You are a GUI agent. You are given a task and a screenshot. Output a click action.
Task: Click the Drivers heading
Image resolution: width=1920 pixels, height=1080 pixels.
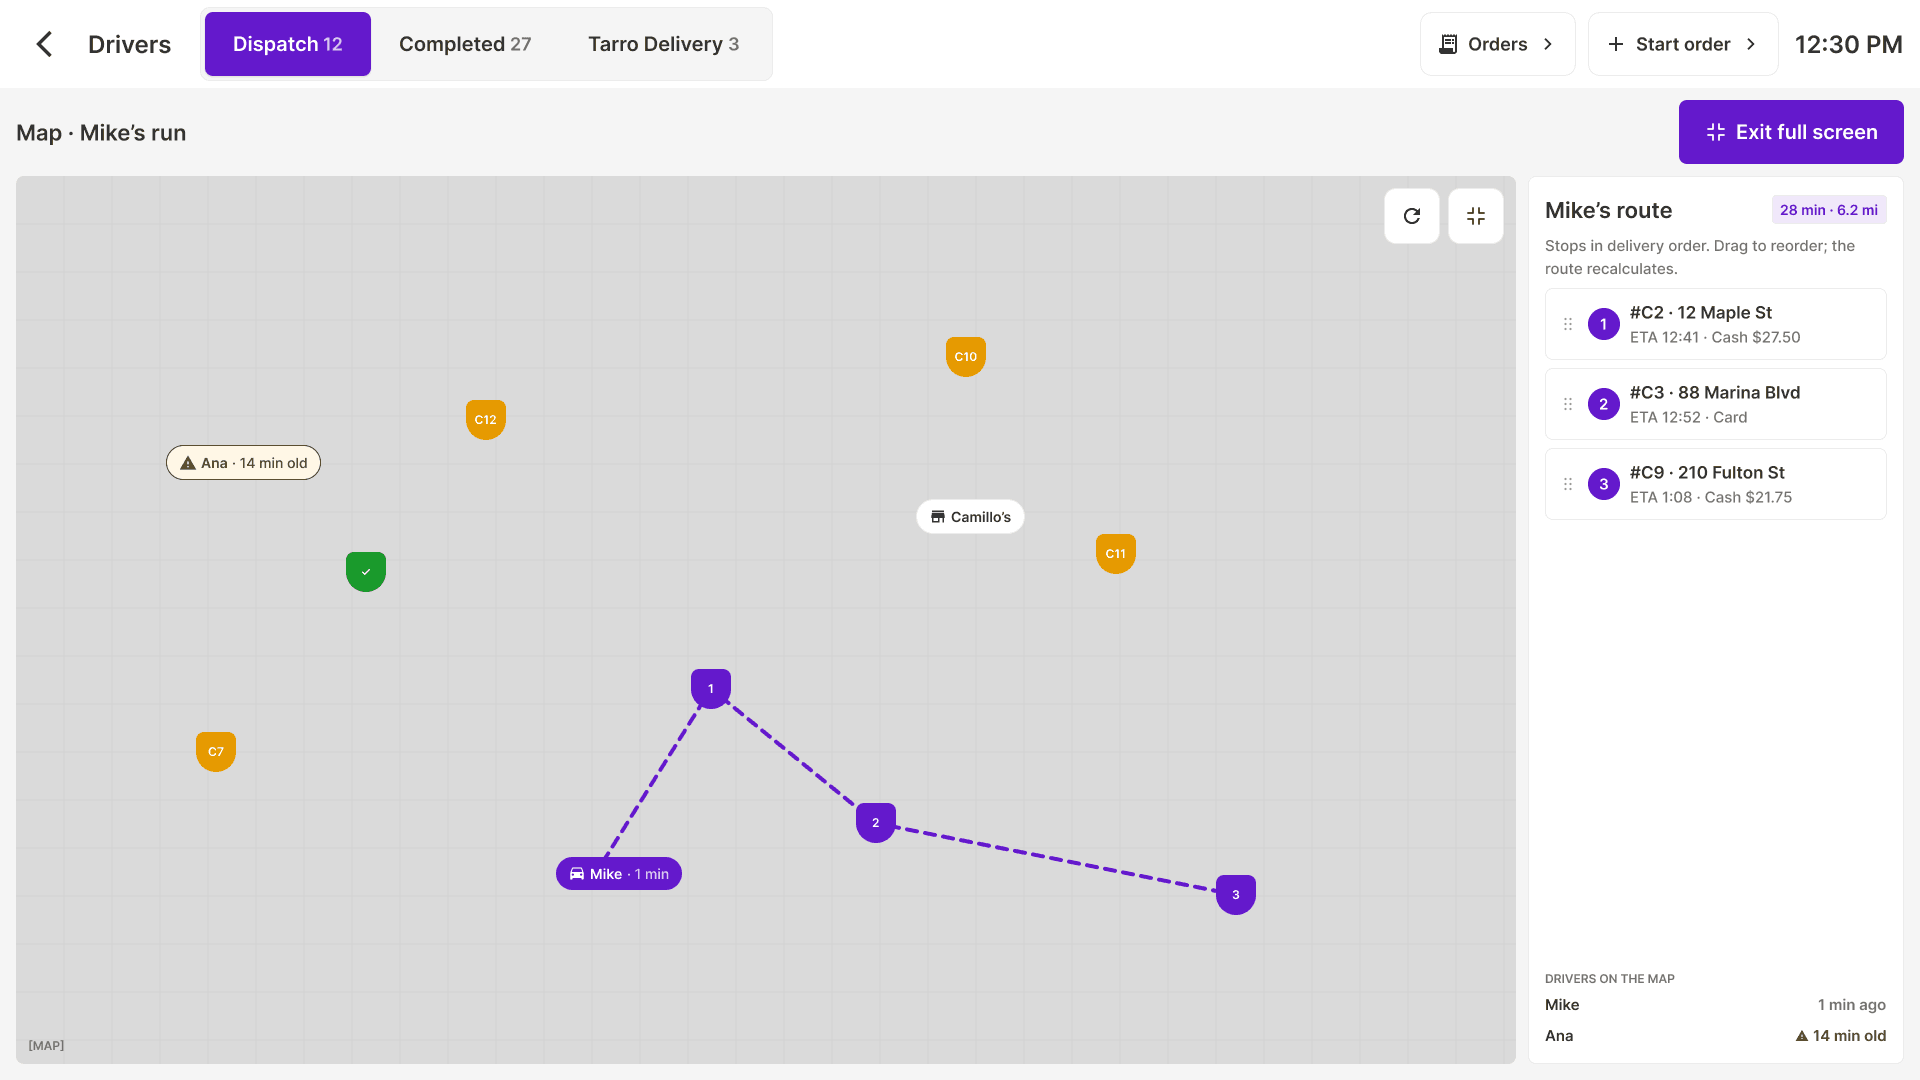(x=130, y=44)
